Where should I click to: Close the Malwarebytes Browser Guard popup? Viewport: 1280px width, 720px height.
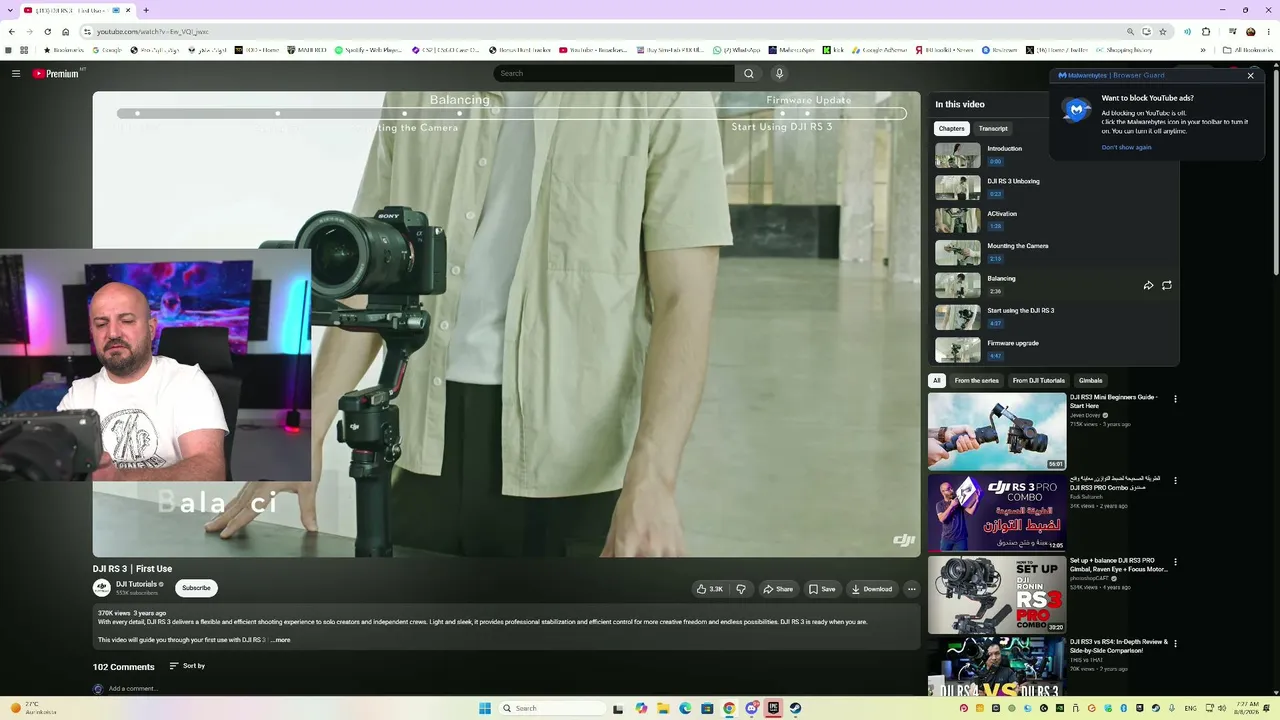point(1250,75)
